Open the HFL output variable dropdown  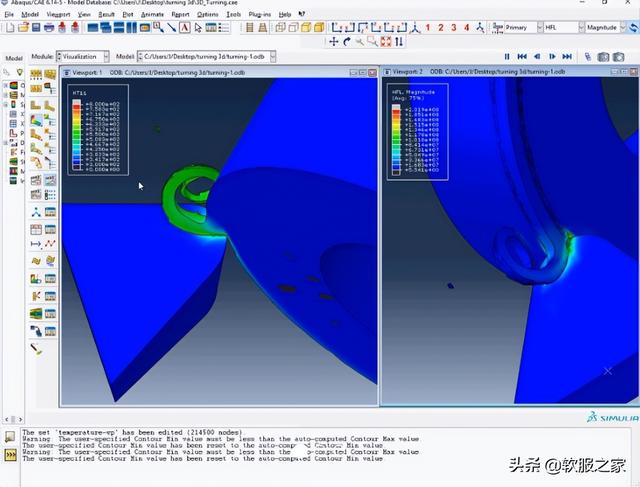(x=564, y=28)
